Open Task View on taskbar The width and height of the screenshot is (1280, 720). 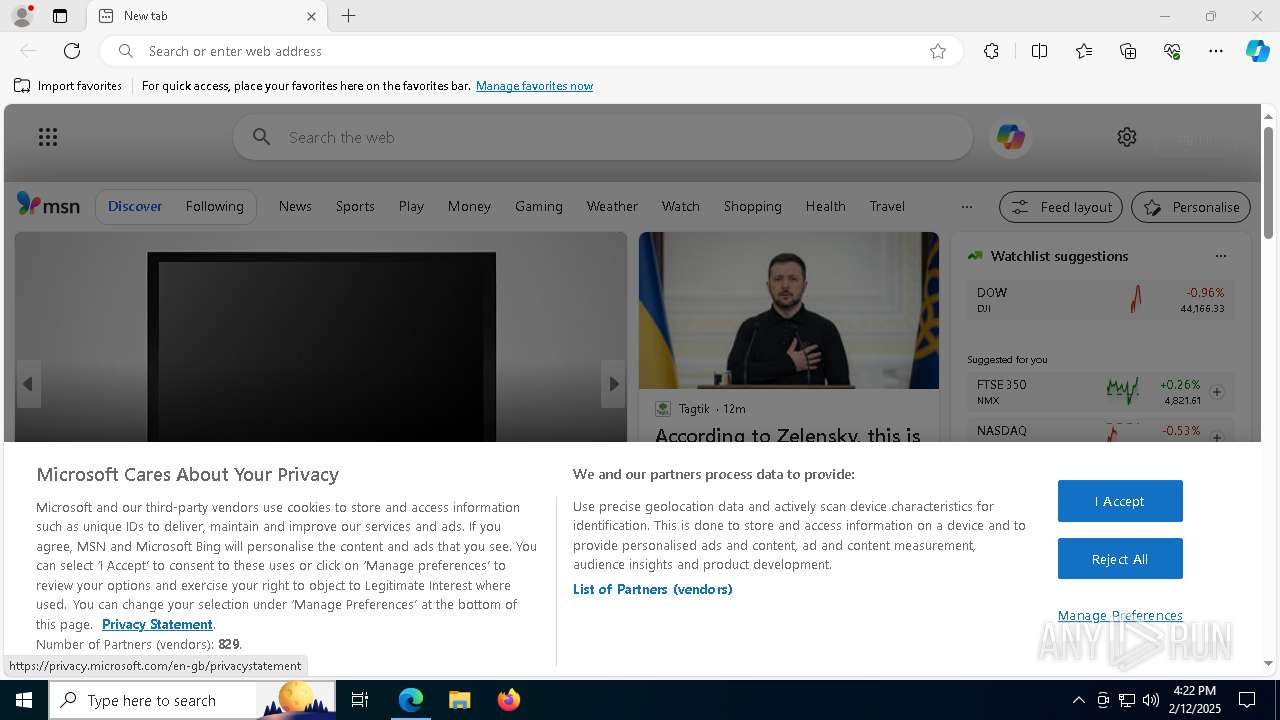[360, 700]
